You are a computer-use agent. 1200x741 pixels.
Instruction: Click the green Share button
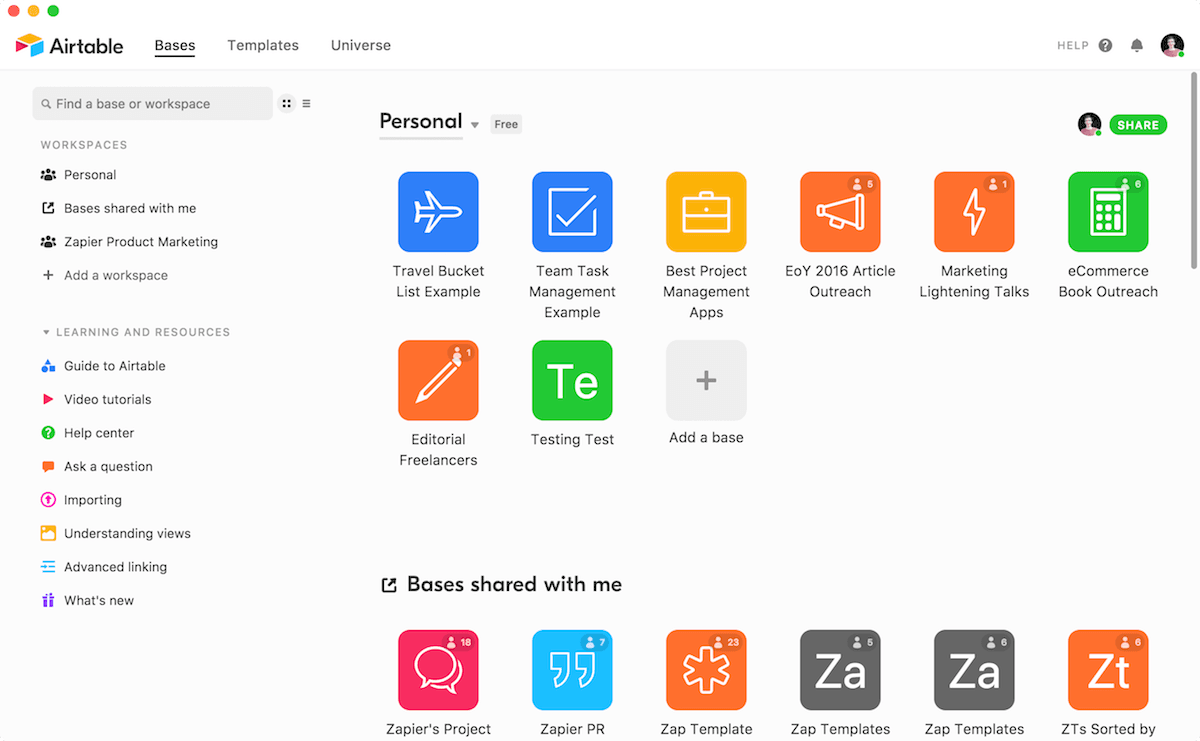pyautogui.click(x=1138, y=125)
